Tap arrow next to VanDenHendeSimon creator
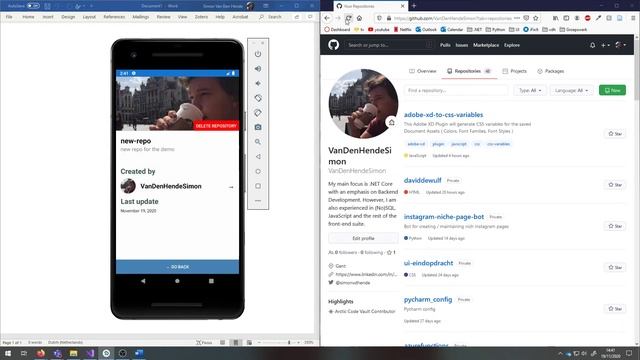 231,187
